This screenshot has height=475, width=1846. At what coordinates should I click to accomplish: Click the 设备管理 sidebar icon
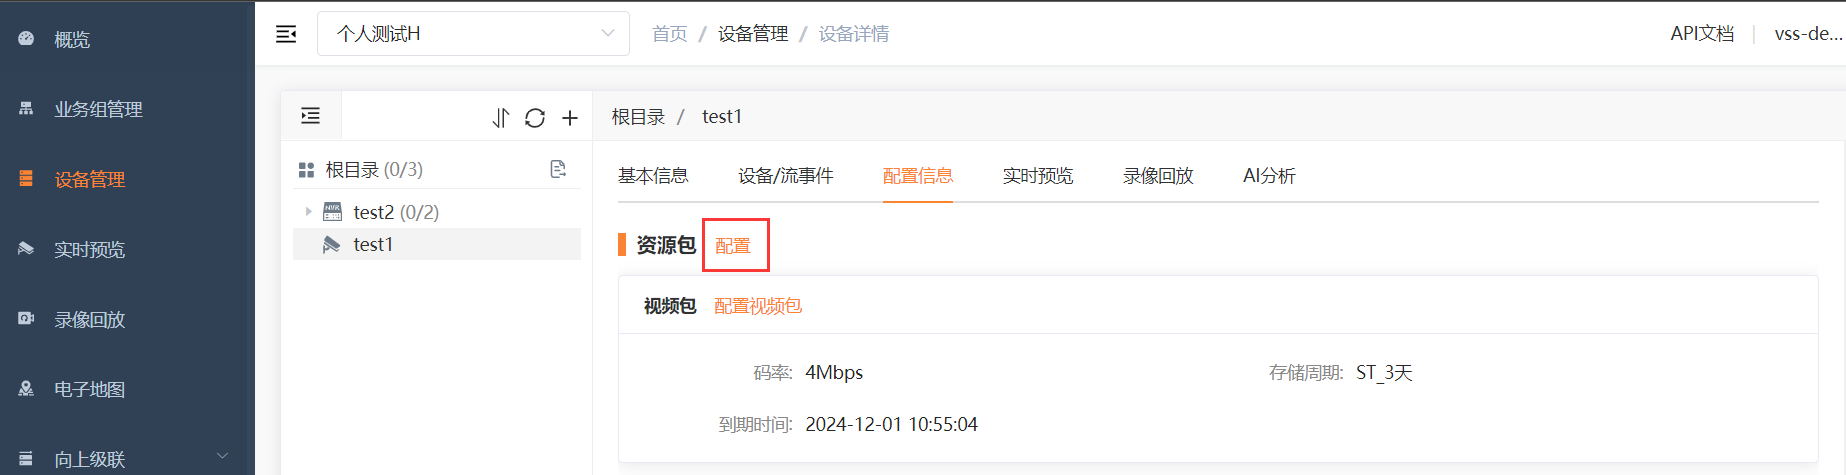point(26,179)
